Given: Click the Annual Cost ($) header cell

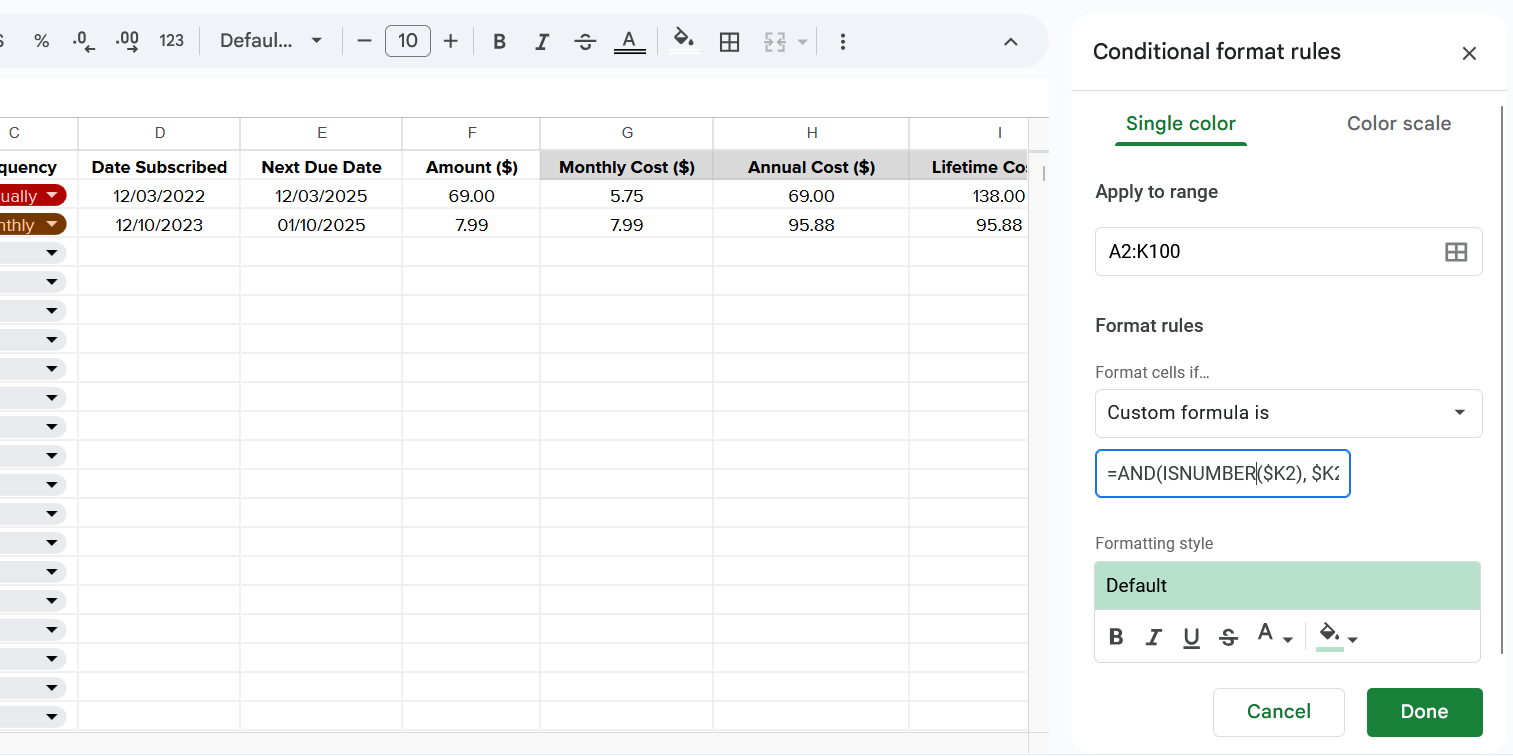Looking at the screenshot, I should [812, 167].
